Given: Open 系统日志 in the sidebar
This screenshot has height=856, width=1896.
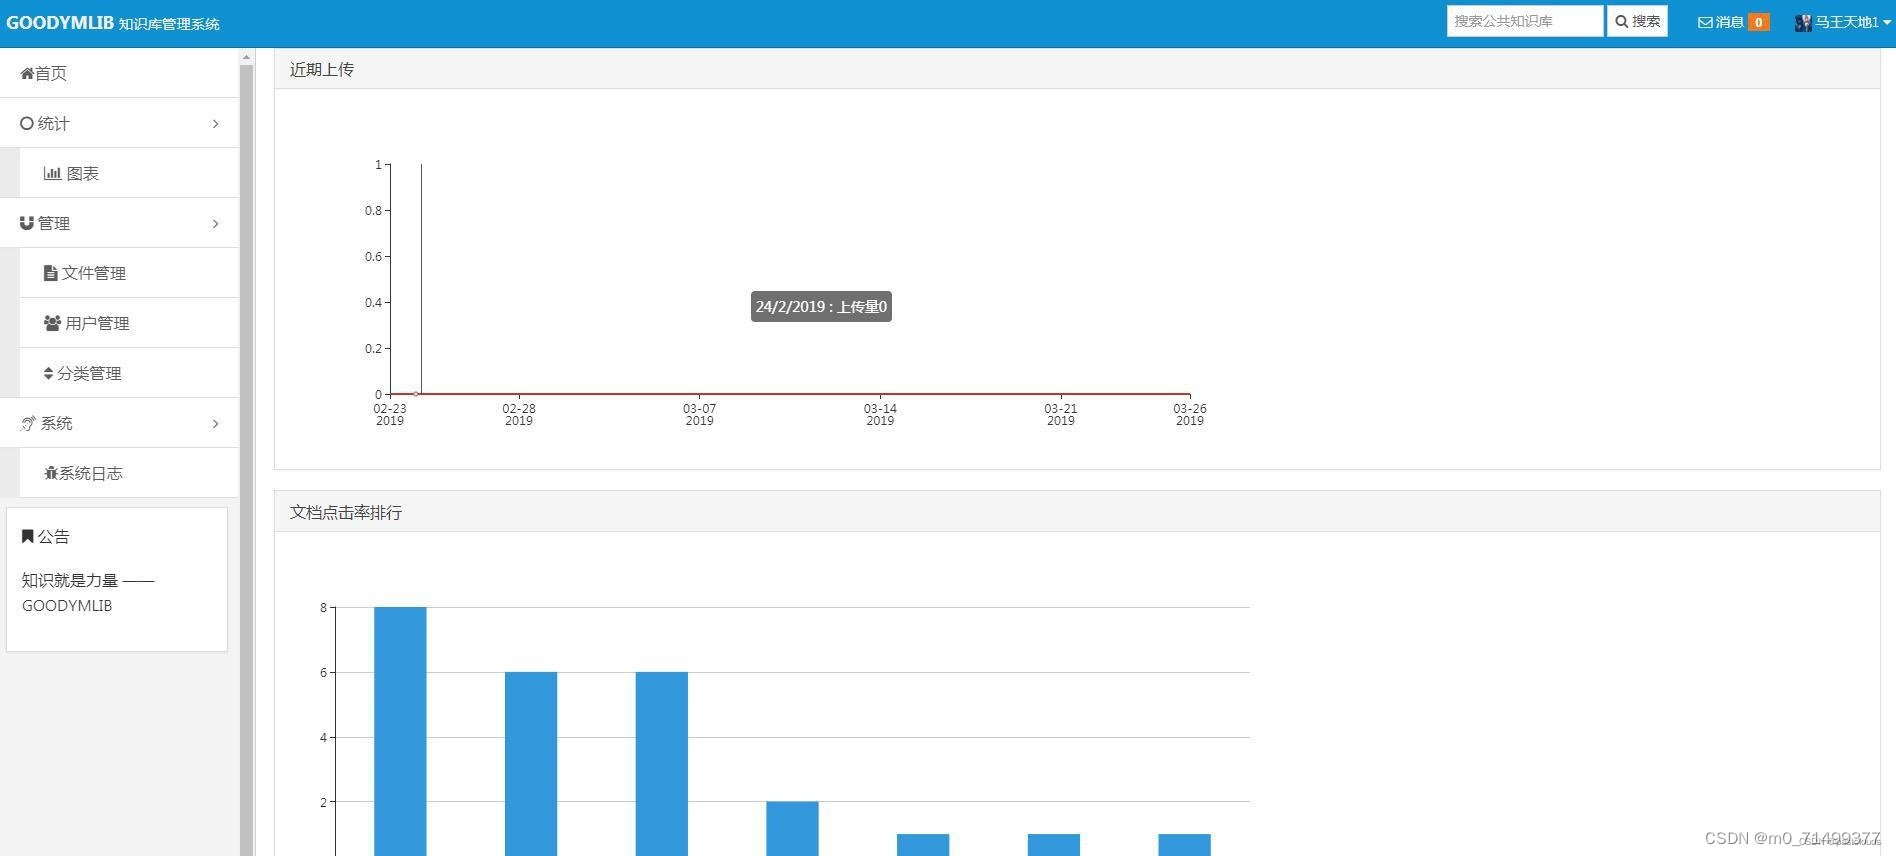Looking at the screenshot, I should click(129, 473).
